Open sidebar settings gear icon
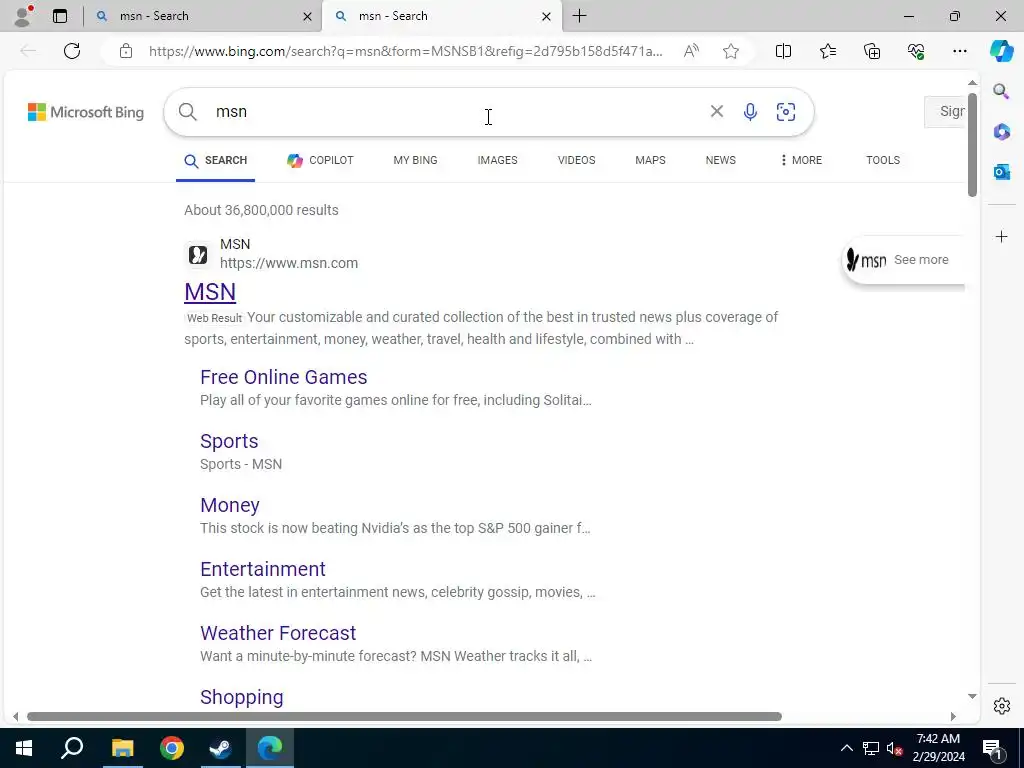 tap(1001, 706)
